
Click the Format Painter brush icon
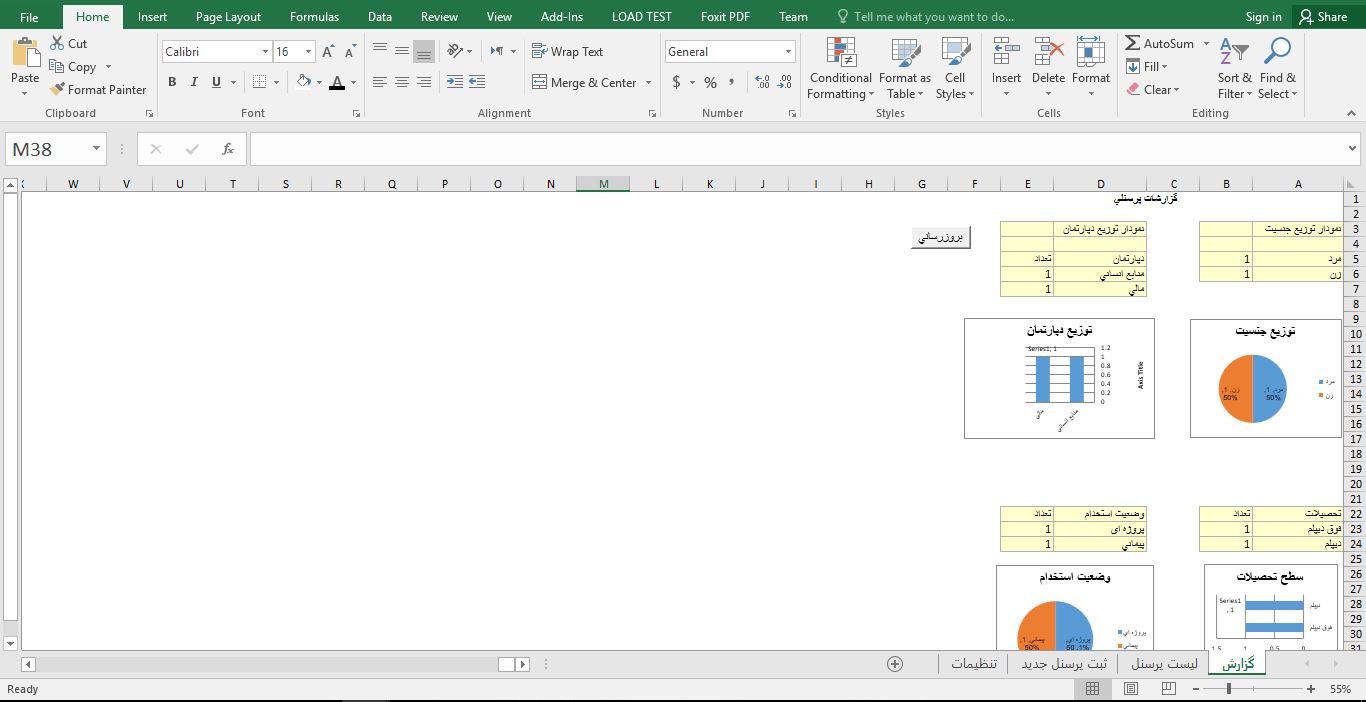click(58, 89)
